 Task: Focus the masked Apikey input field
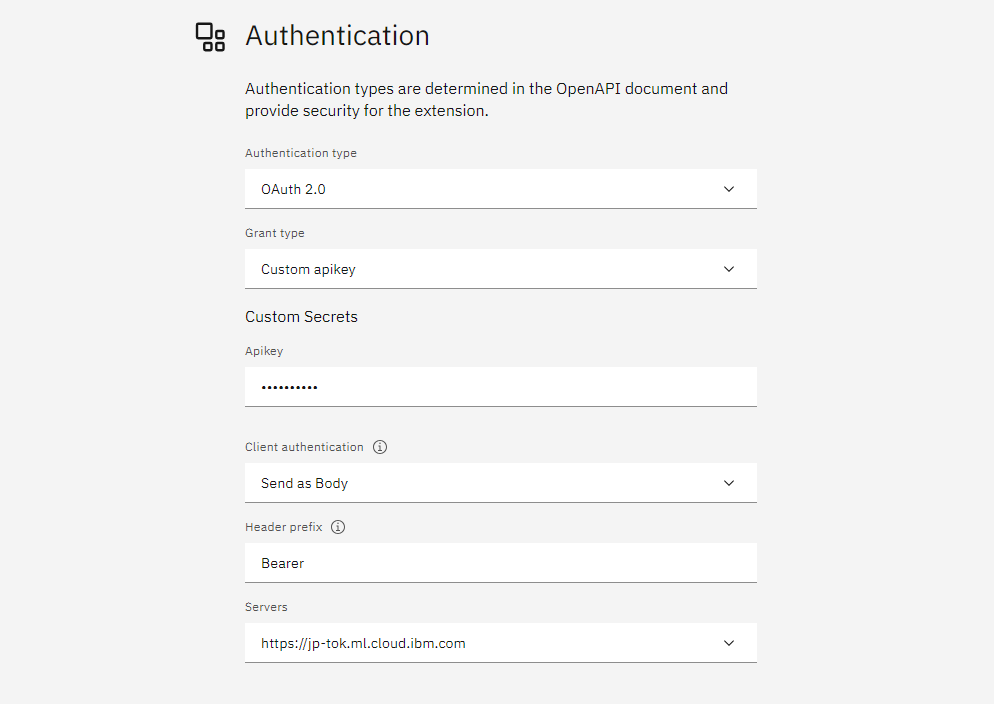coord(500,387)
